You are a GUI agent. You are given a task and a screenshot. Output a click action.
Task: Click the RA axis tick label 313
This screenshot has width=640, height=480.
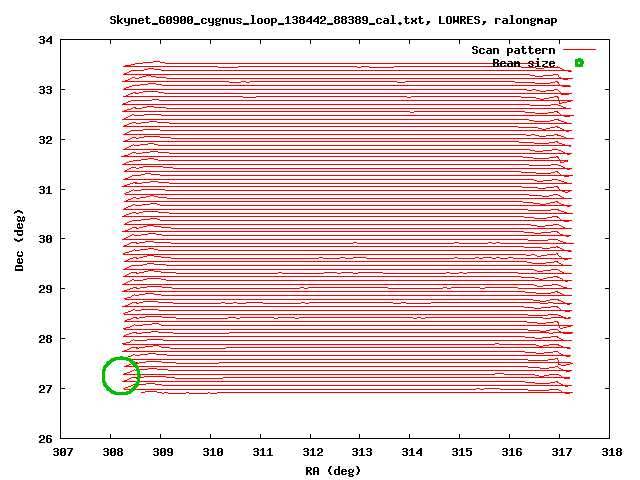[x=362, y=452]
